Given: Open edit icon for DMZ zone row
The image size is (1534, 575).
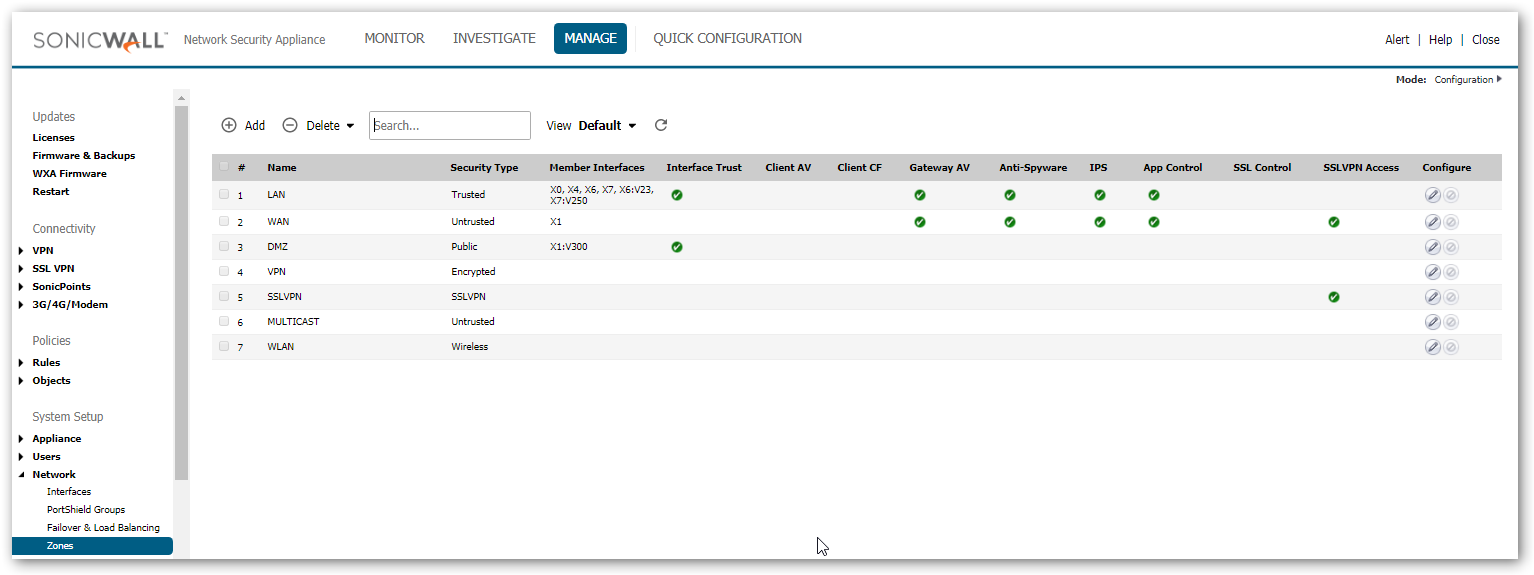Looking at the screenshot, I should pos(1432,247).
